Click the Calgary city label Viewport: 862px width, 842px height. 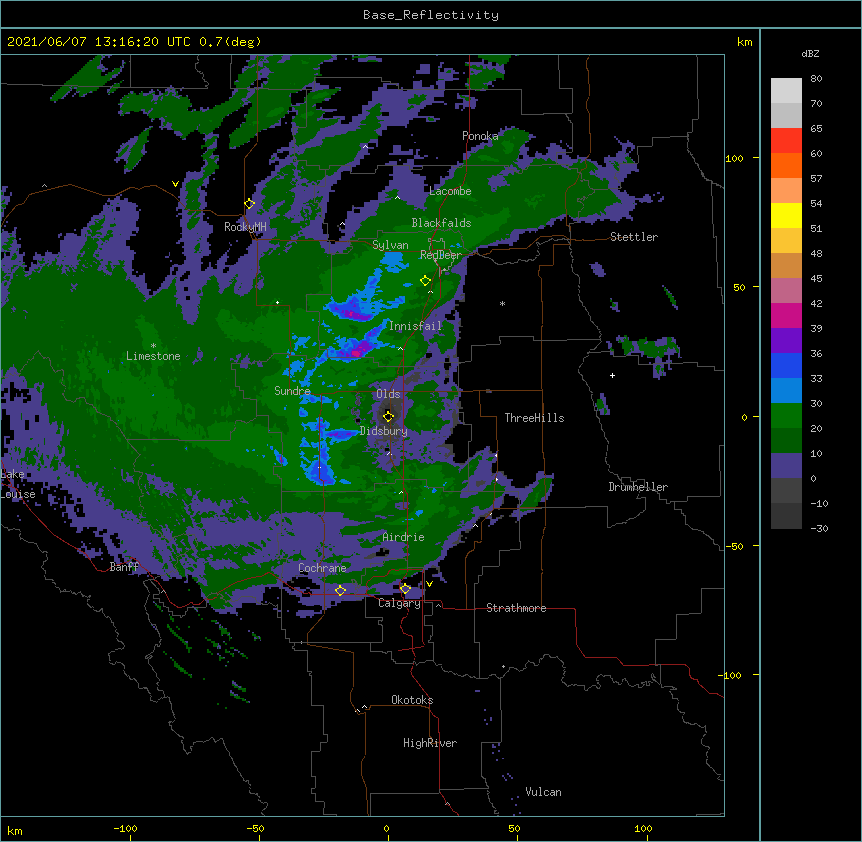[x=399, y=603]
